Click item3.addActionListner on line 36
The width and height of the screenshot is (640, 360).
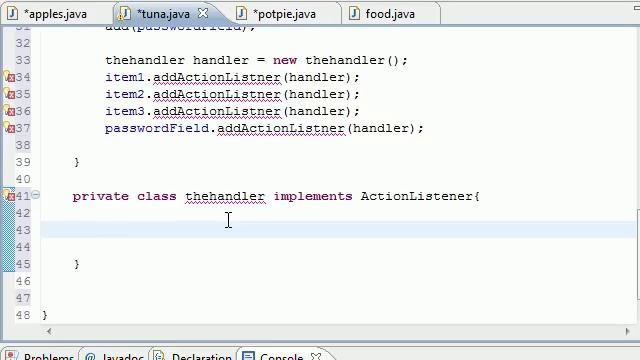pos(193,111)
